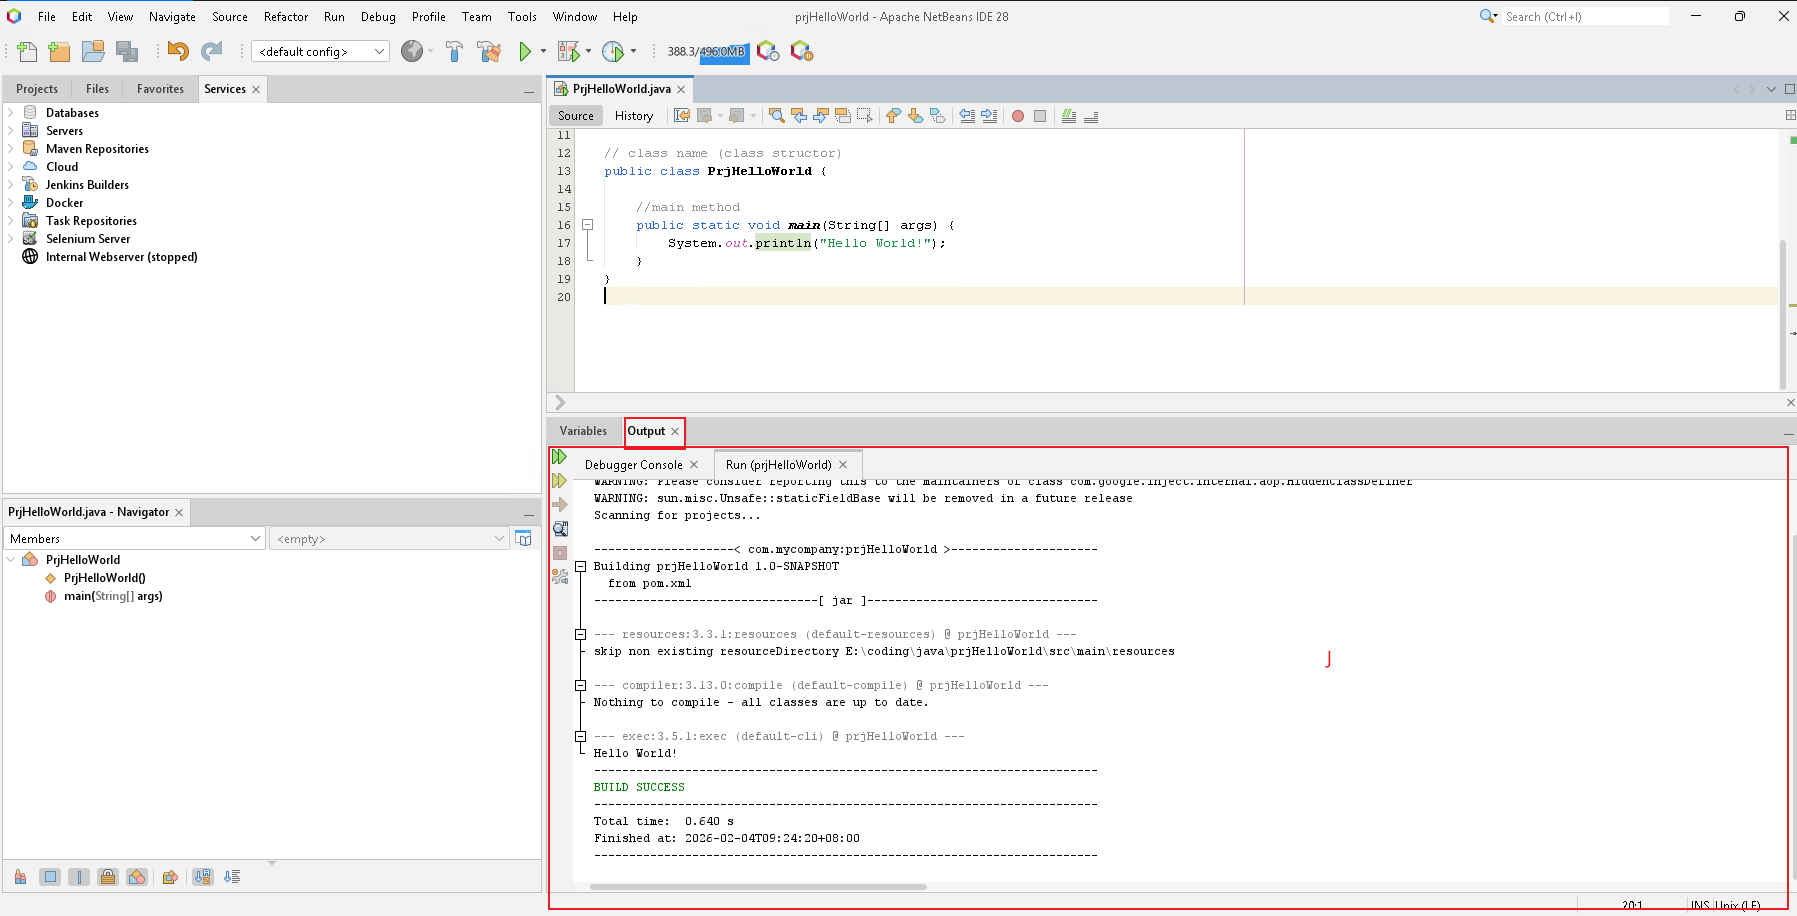The height and width of the screenshot is (916, 1797).
Task: Toggle Highlight Search in editor toolbar
Action: point(843,116)
